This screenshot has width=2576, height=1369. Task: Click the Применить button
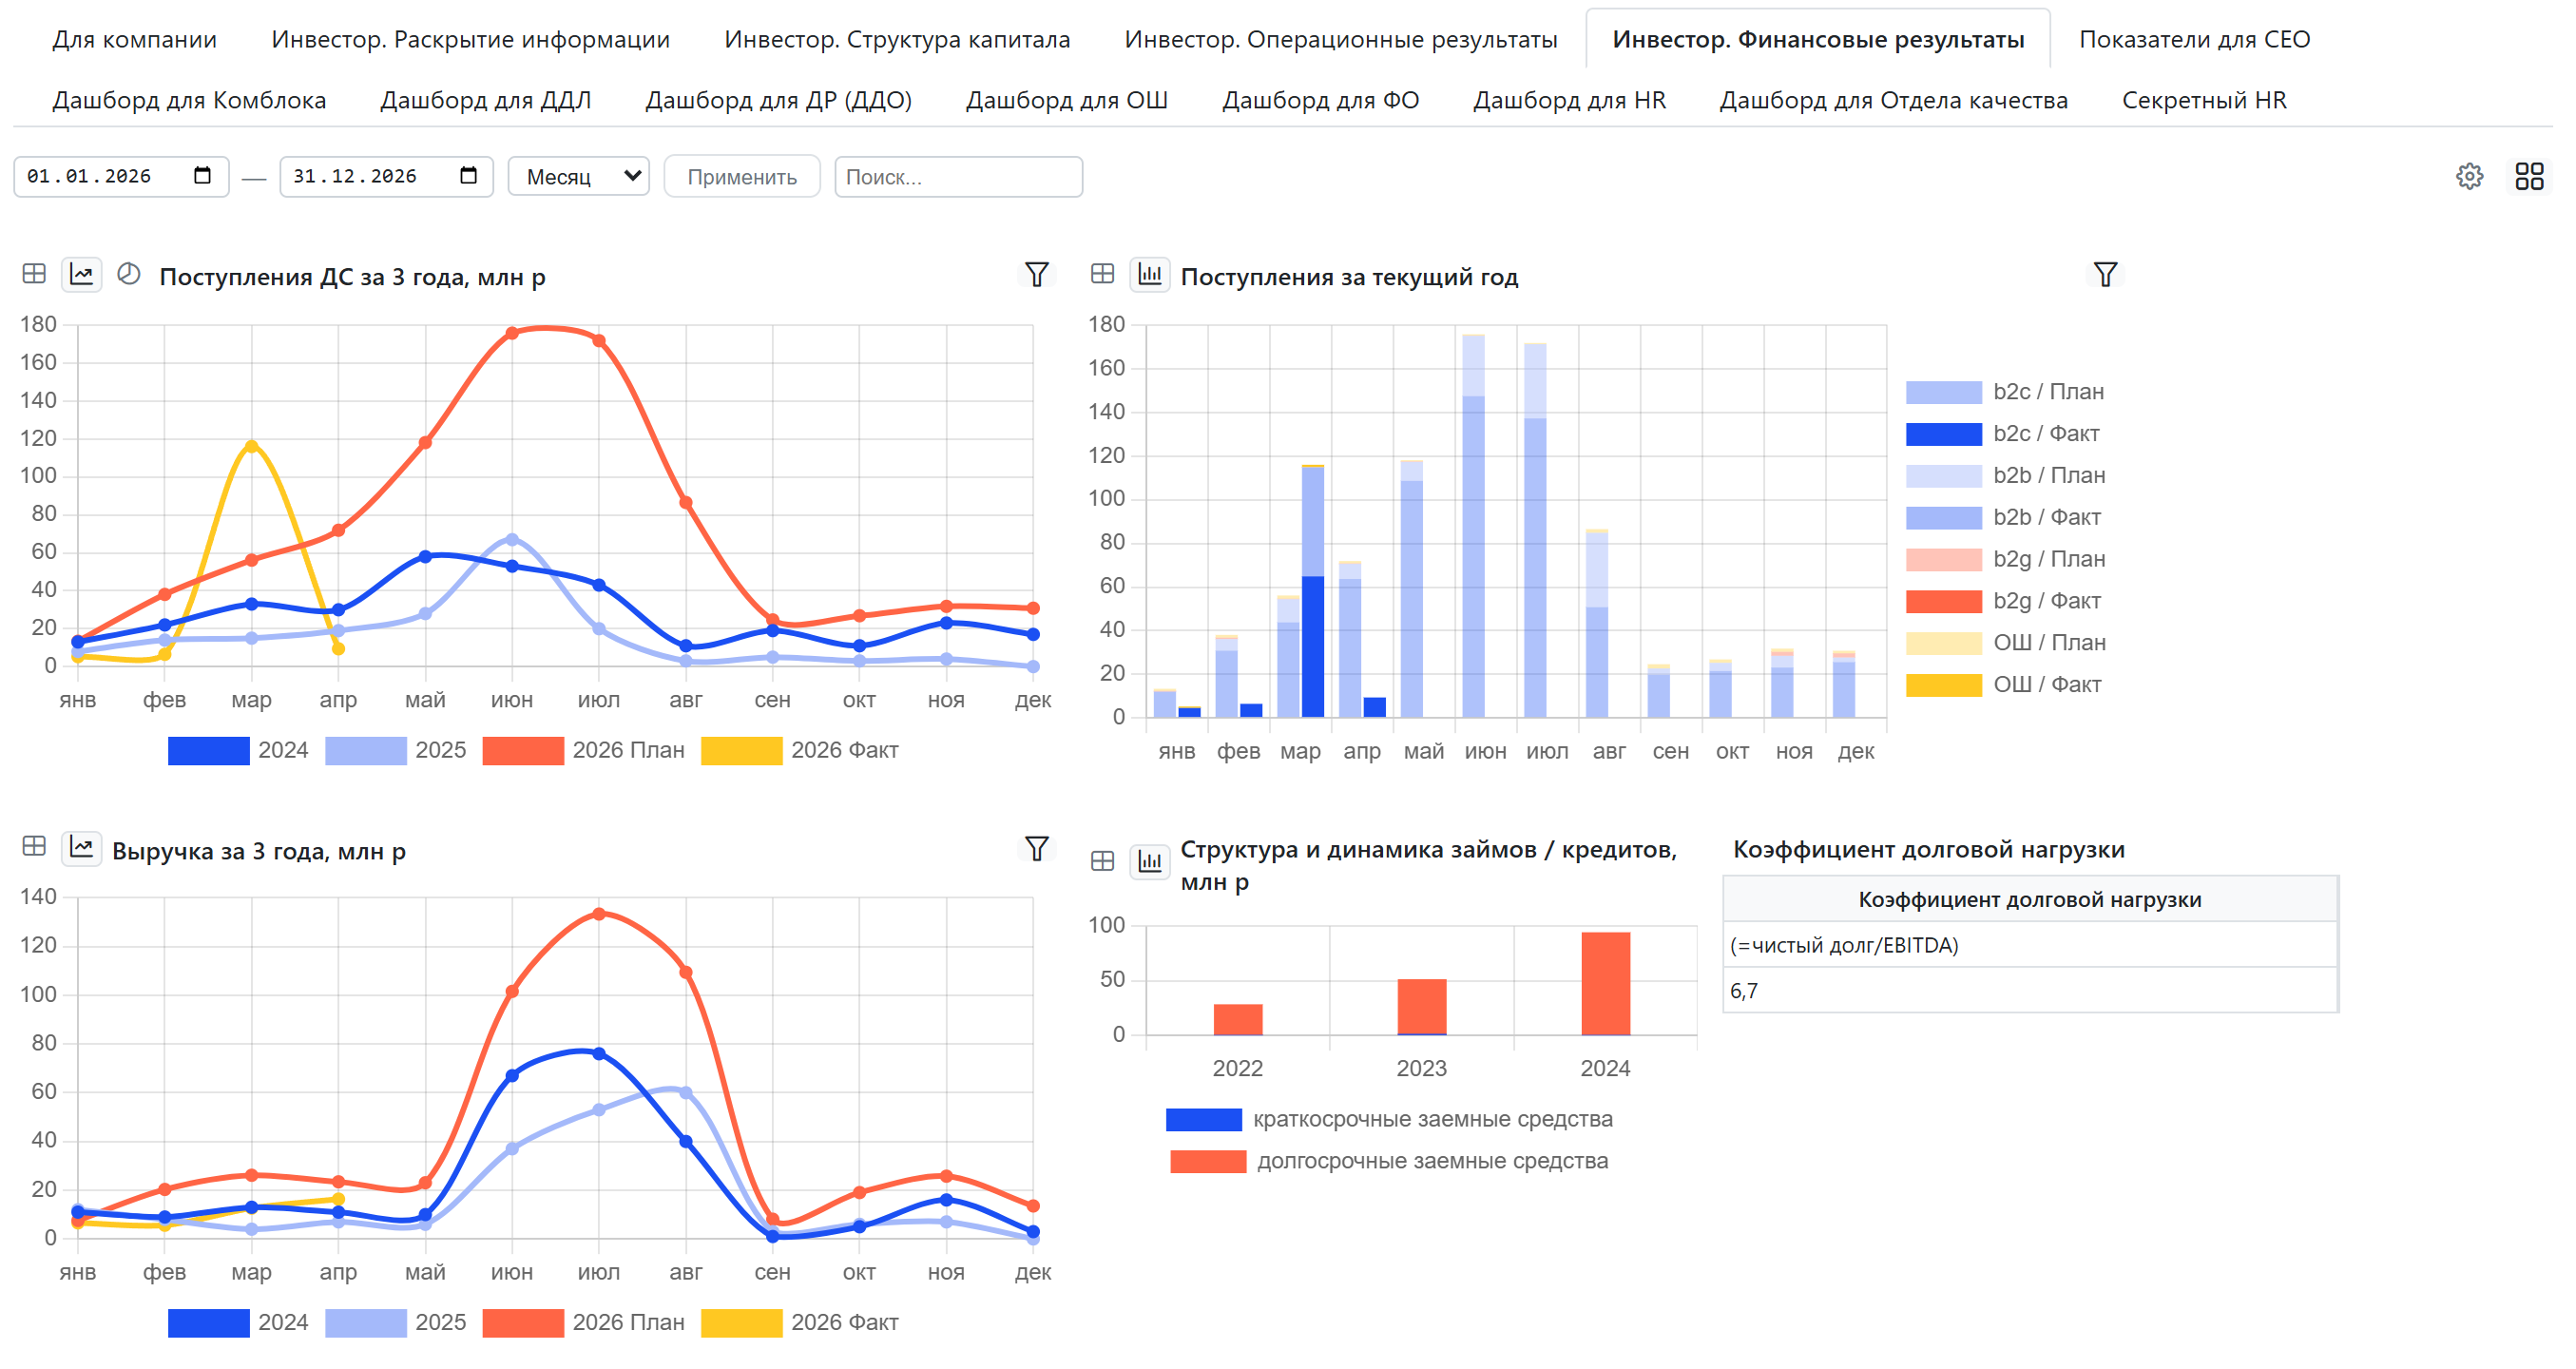(x=741, y=177)
